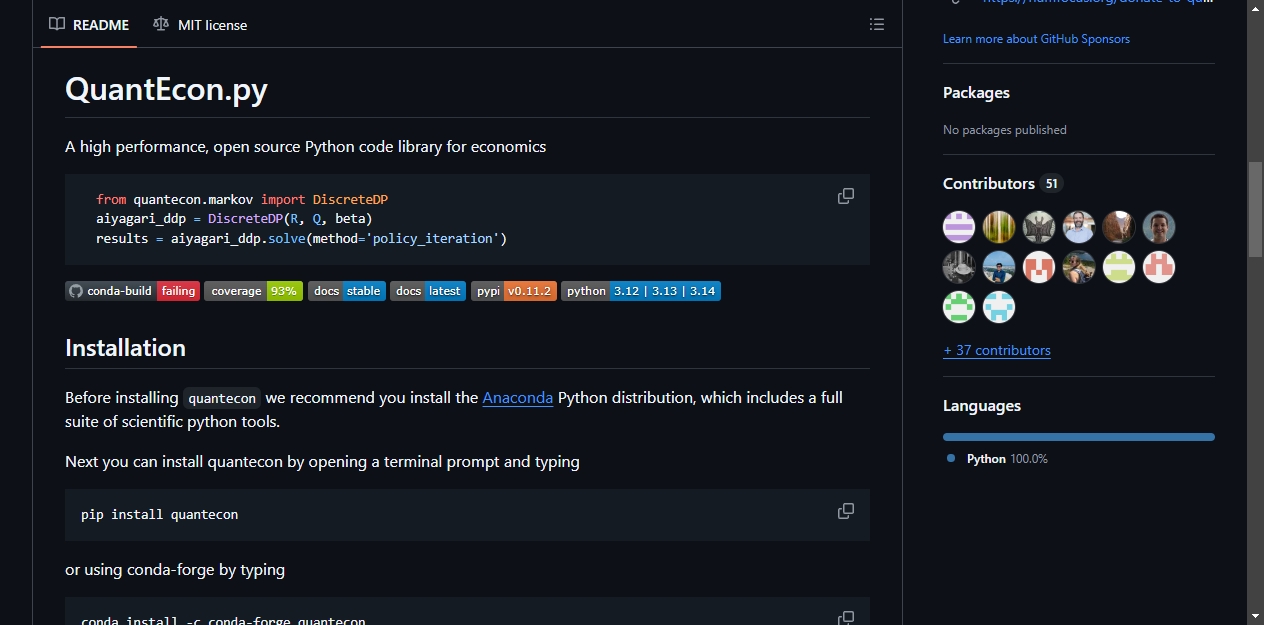Image resolution: width=1264 pixels, height=625 pixels.
Task: Click the 'No packages published' text
Action: tap(1005, 130)
